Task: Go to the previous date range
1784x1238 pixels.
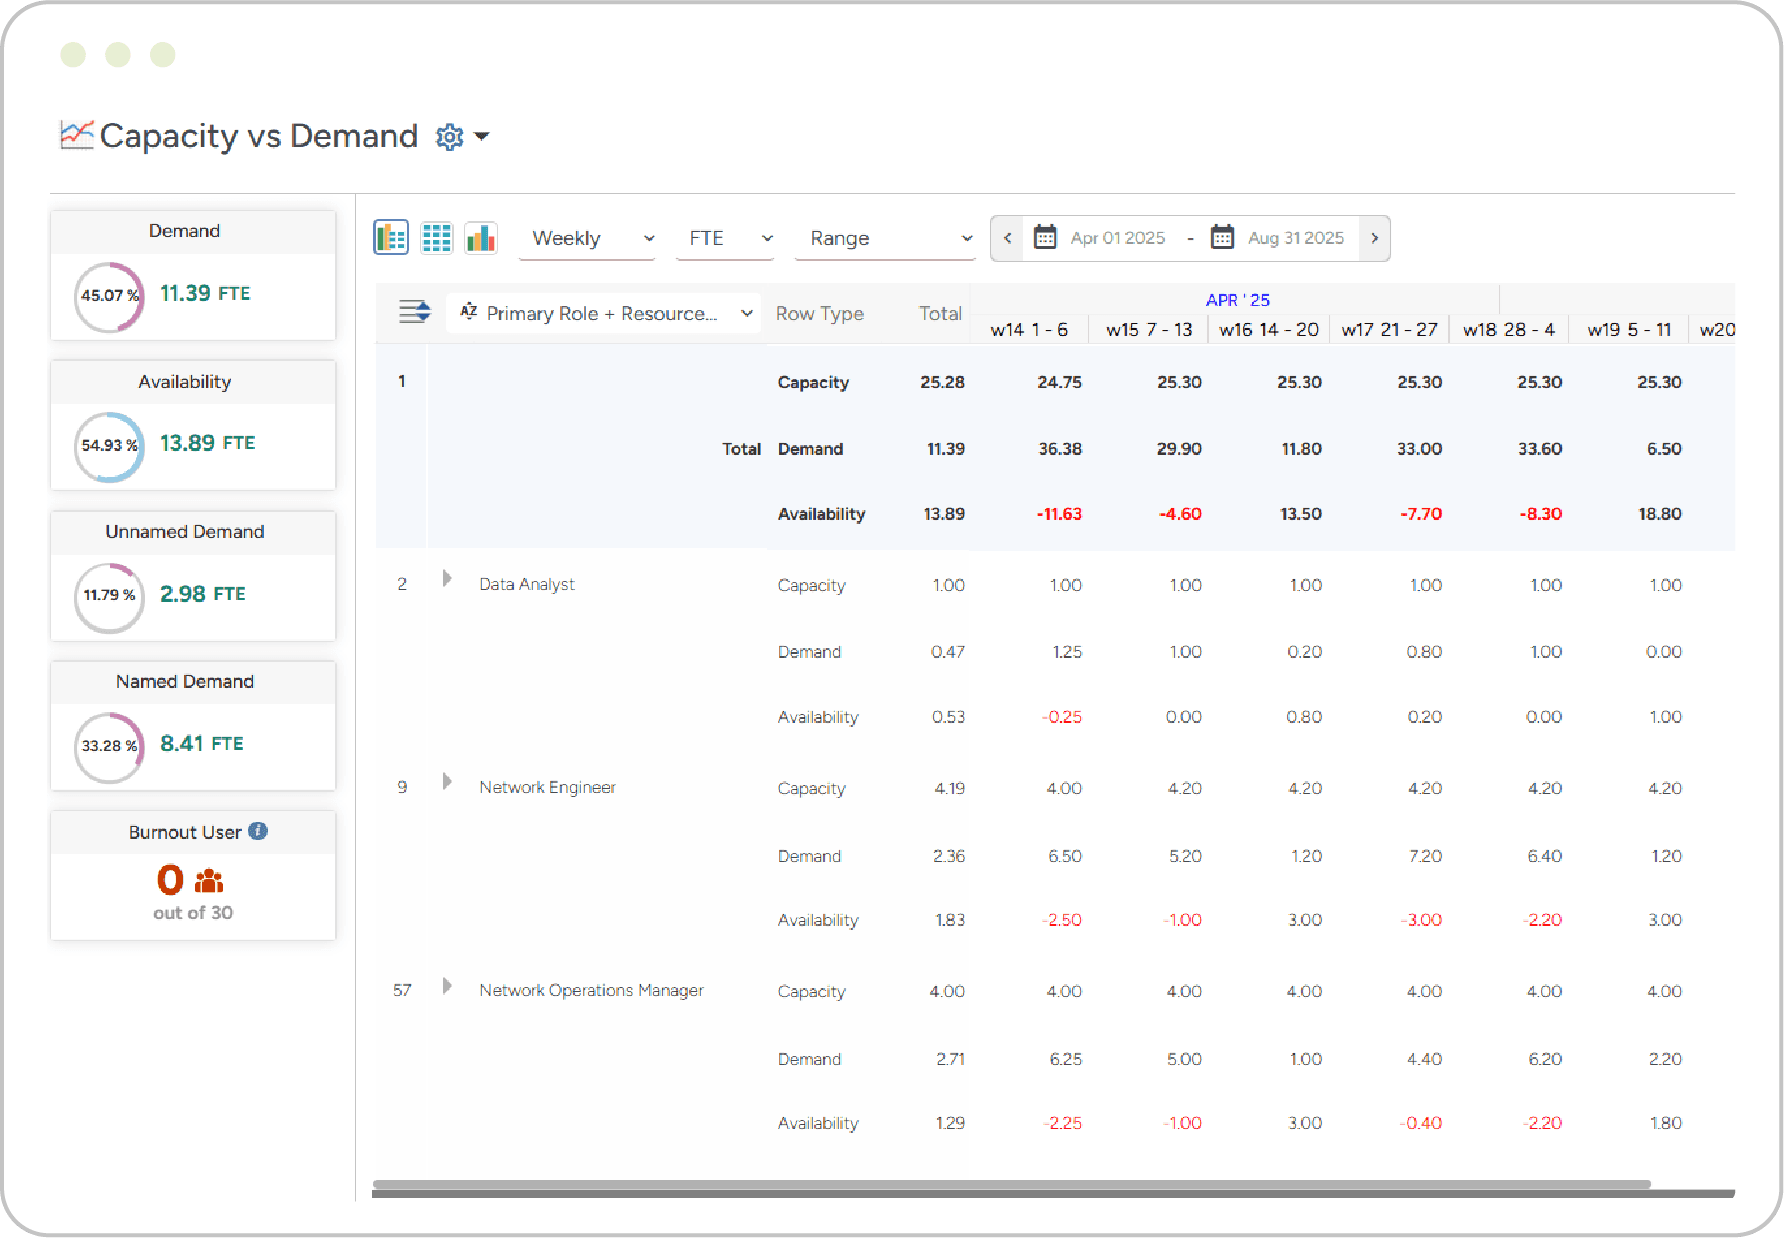Action: (1007, 238)
